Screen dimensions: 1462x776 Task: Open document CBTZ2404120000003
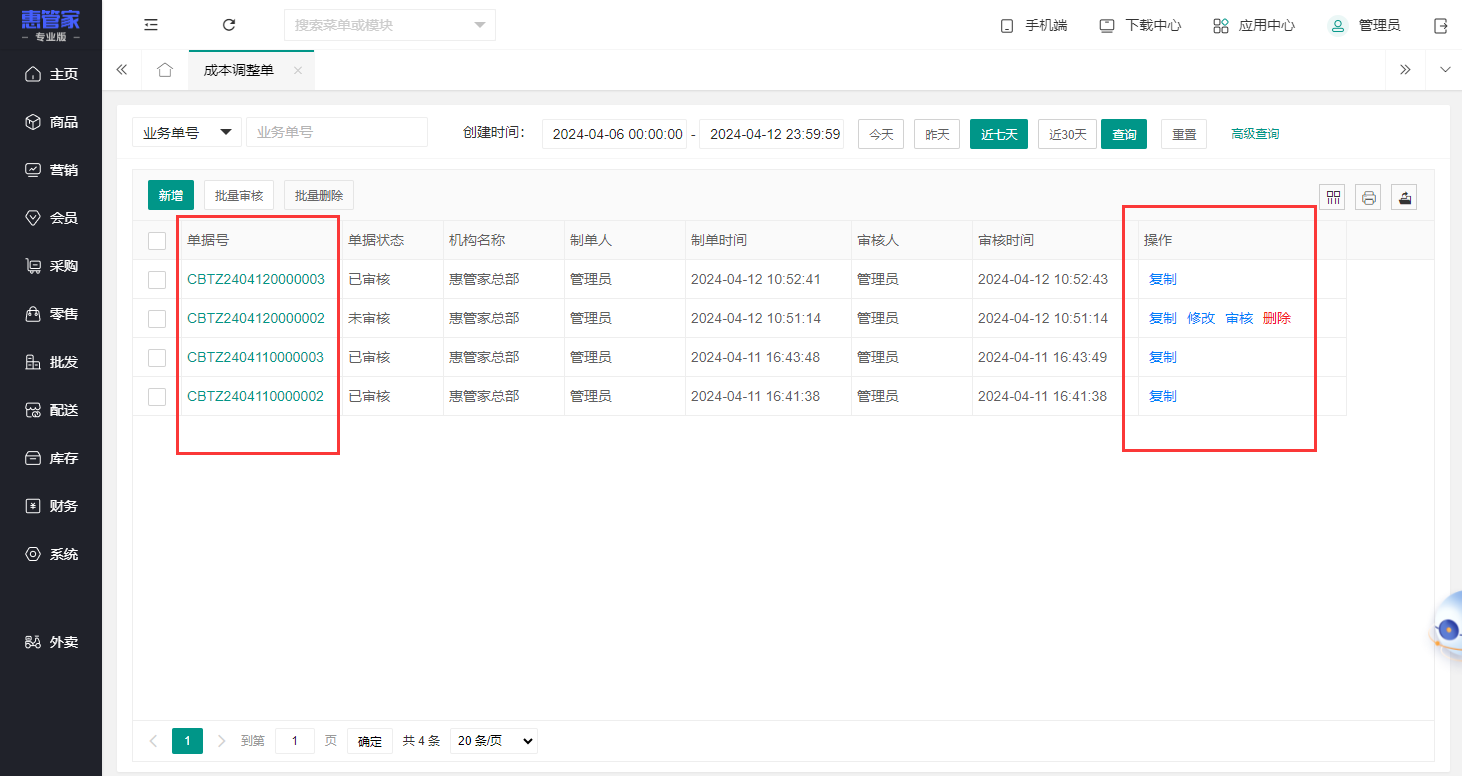[256, 279]
